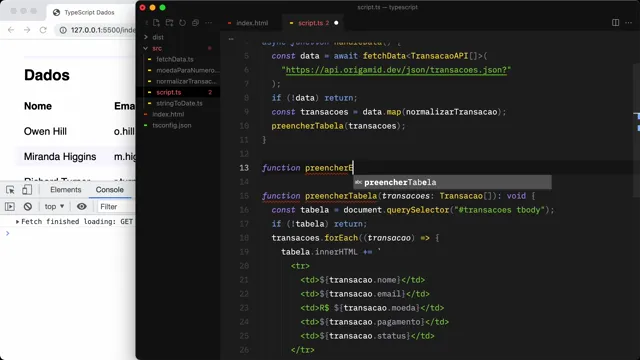Switch to Console tab in DevTools
Image resolution: width=640 pixels, height=360 pixels.
(x=109, y=190)
